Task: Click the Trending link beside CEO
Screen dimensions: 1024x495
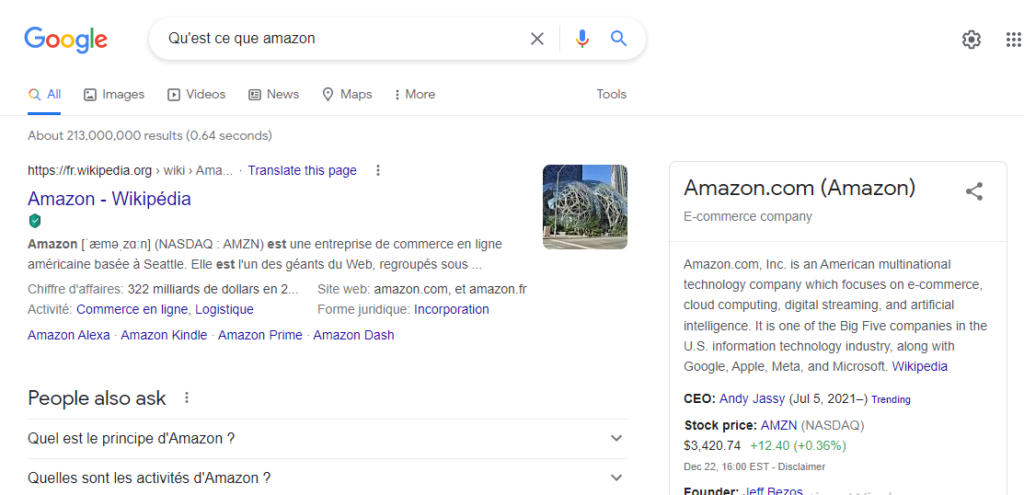Action: [891, 399]
